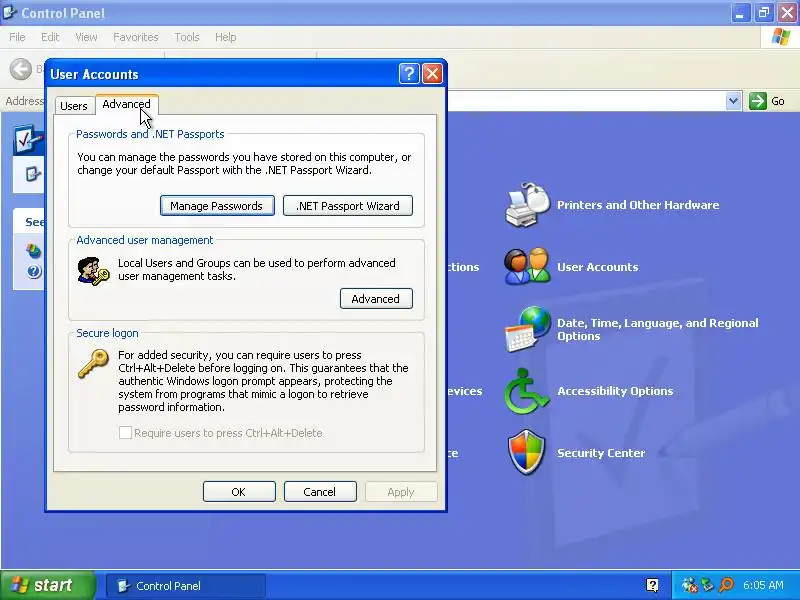This screenshot has height=600, width=800.
Task: Open the Start menu
Action: (47, 585)
